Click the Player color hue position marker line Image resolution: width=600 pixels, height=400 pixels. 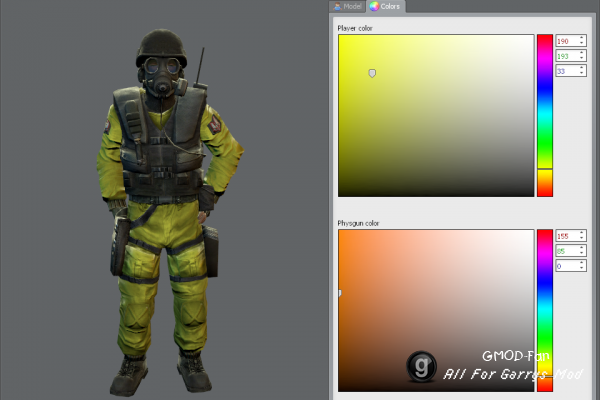click(x=545, y=168)
